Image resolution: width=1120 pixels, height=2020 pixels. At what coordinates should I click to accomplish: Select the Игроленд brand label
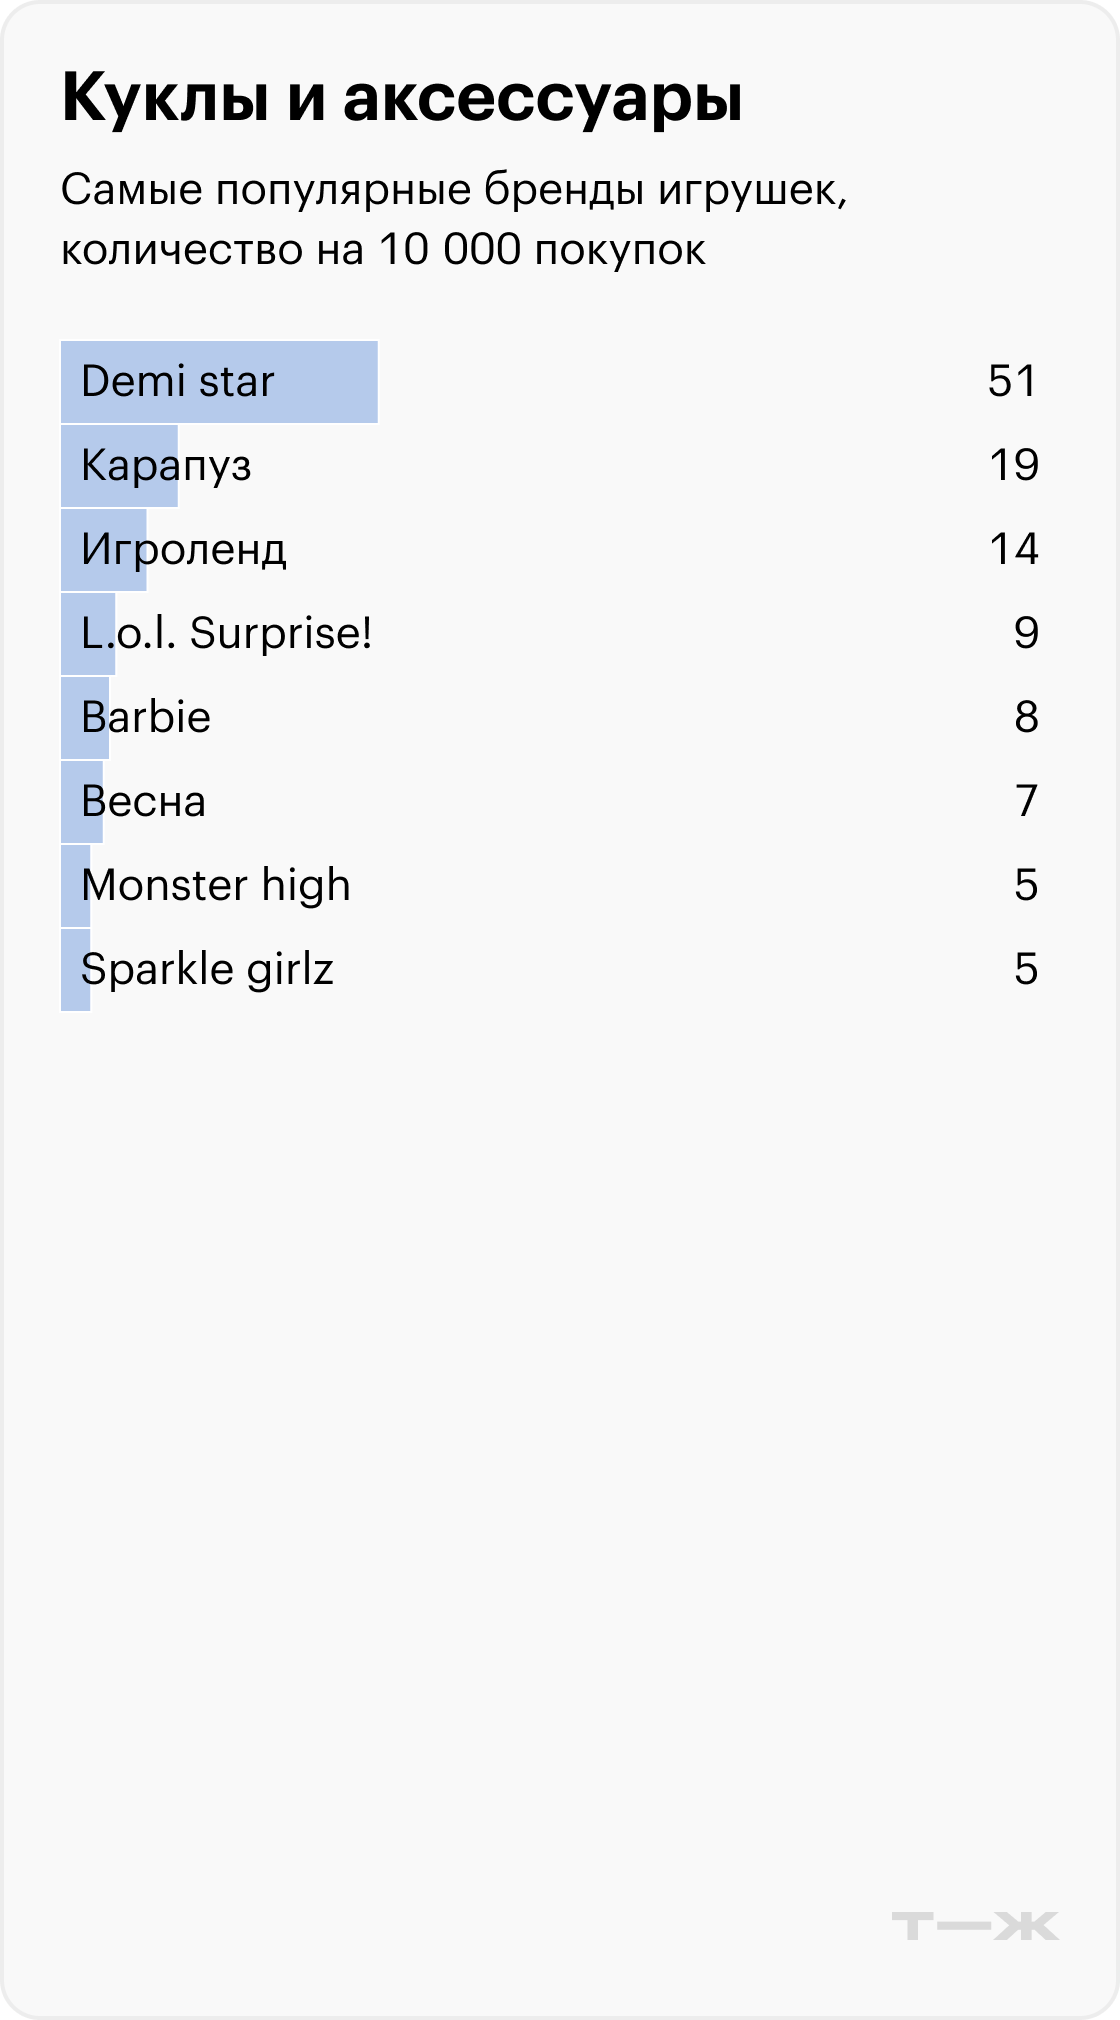pyautogui.click(x=184, y=550)
